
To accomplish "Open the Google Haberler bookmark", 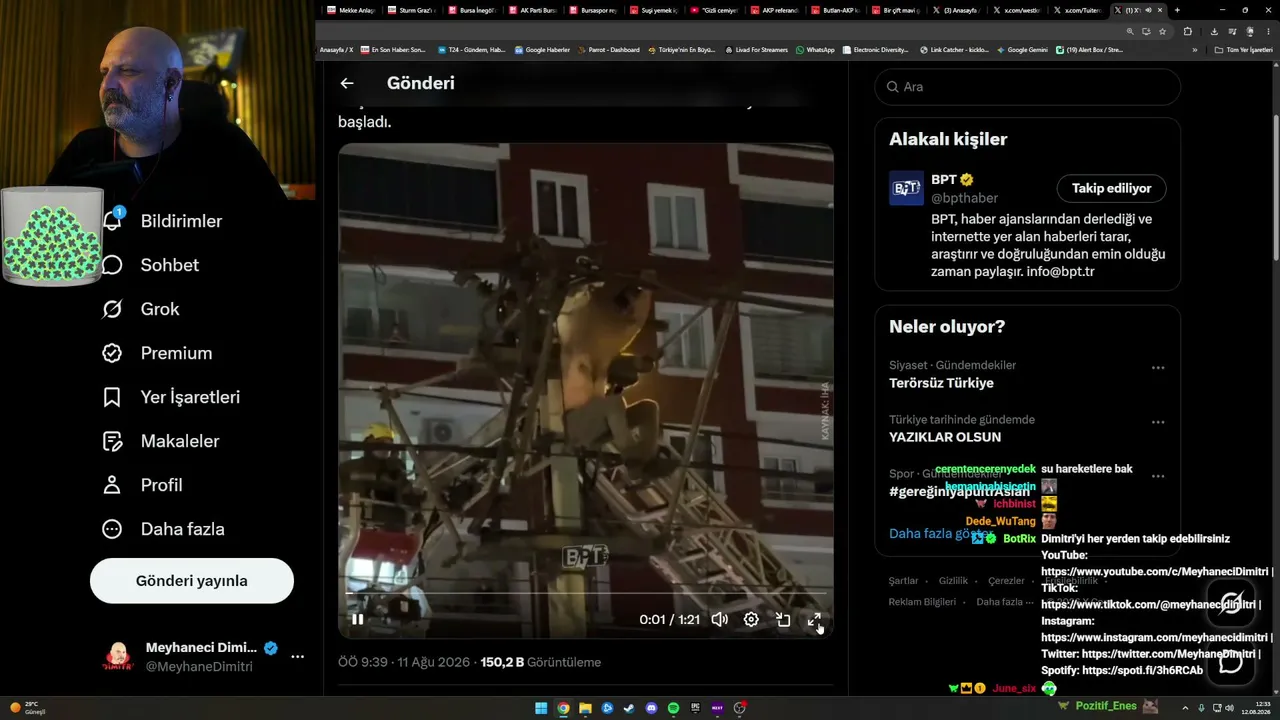I will [542, 50].
